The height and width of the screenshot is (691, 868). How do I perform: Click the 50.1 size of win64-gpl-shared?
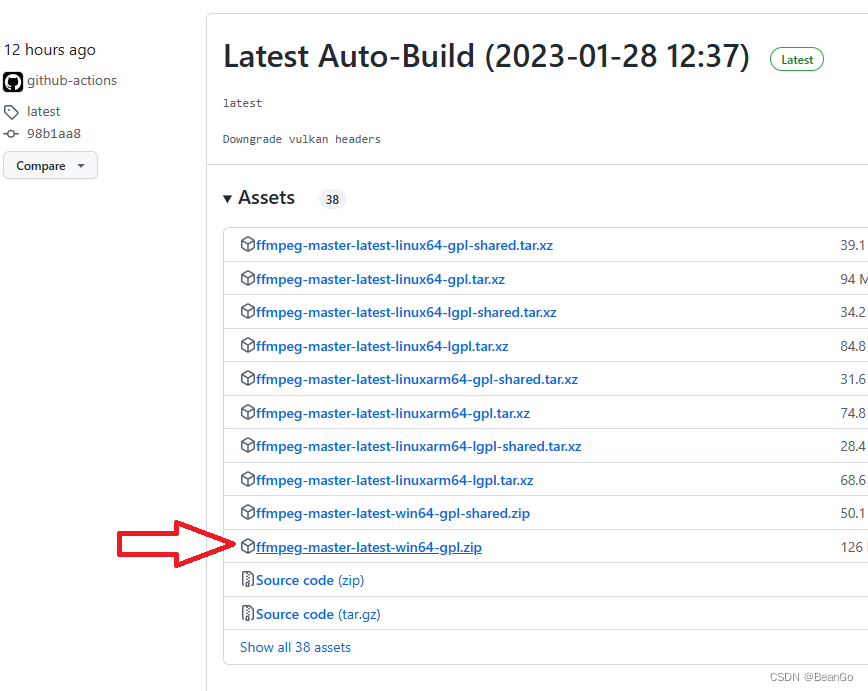click(x=853, y=513)
